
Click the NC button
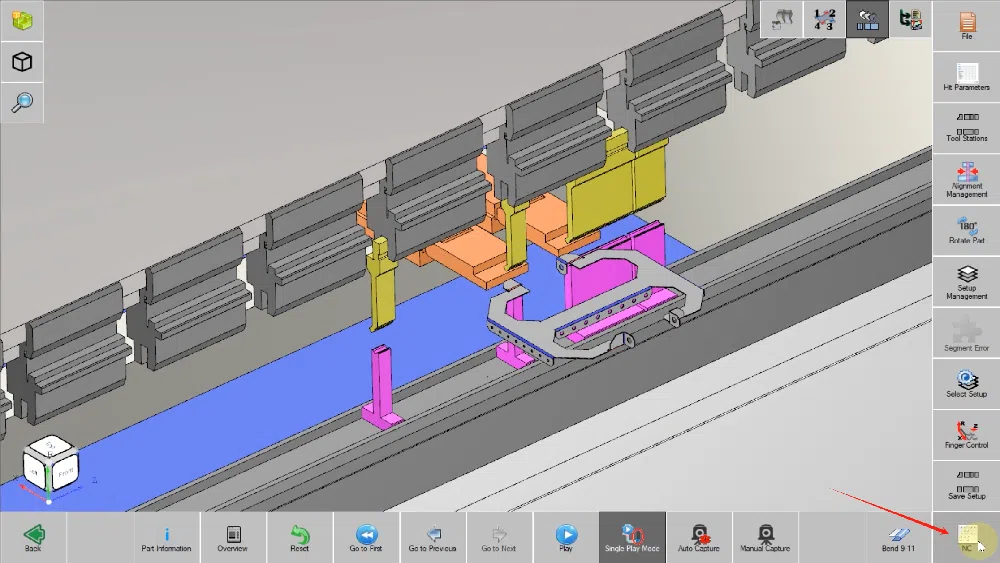click(x=966, y=538)
